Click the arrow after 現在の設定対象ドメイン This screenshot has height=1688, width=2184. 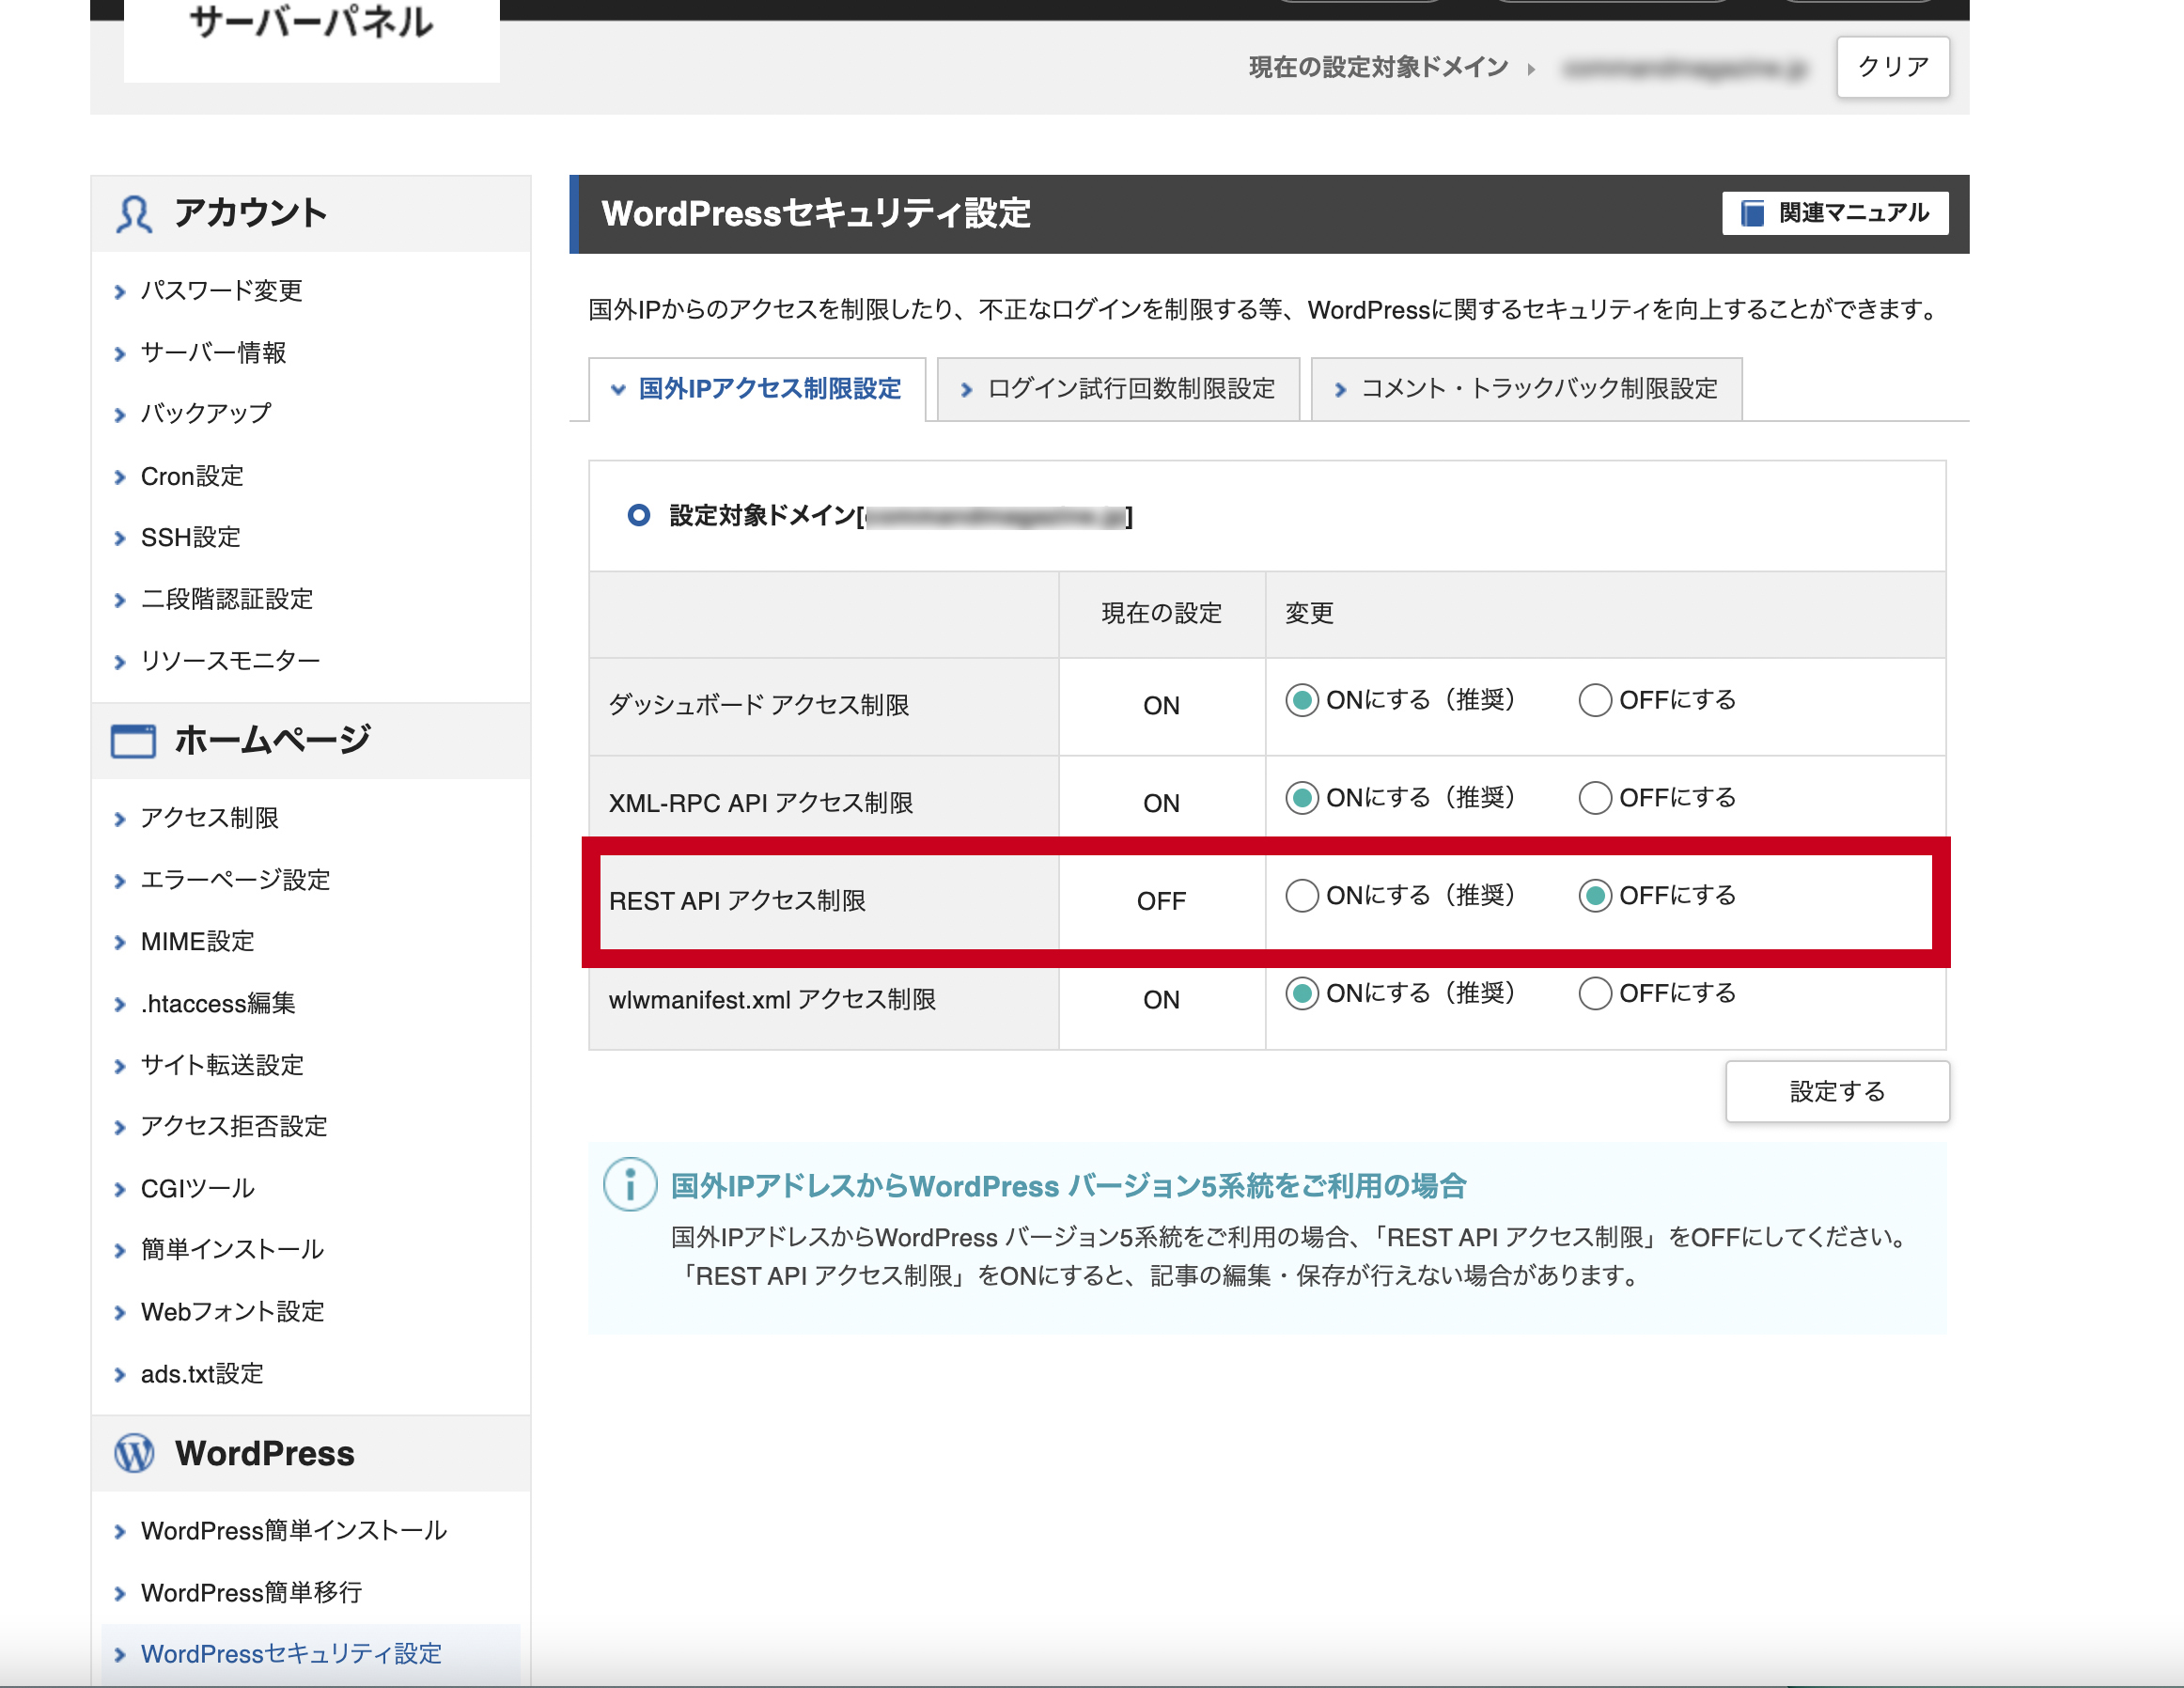coord(1531,69)
